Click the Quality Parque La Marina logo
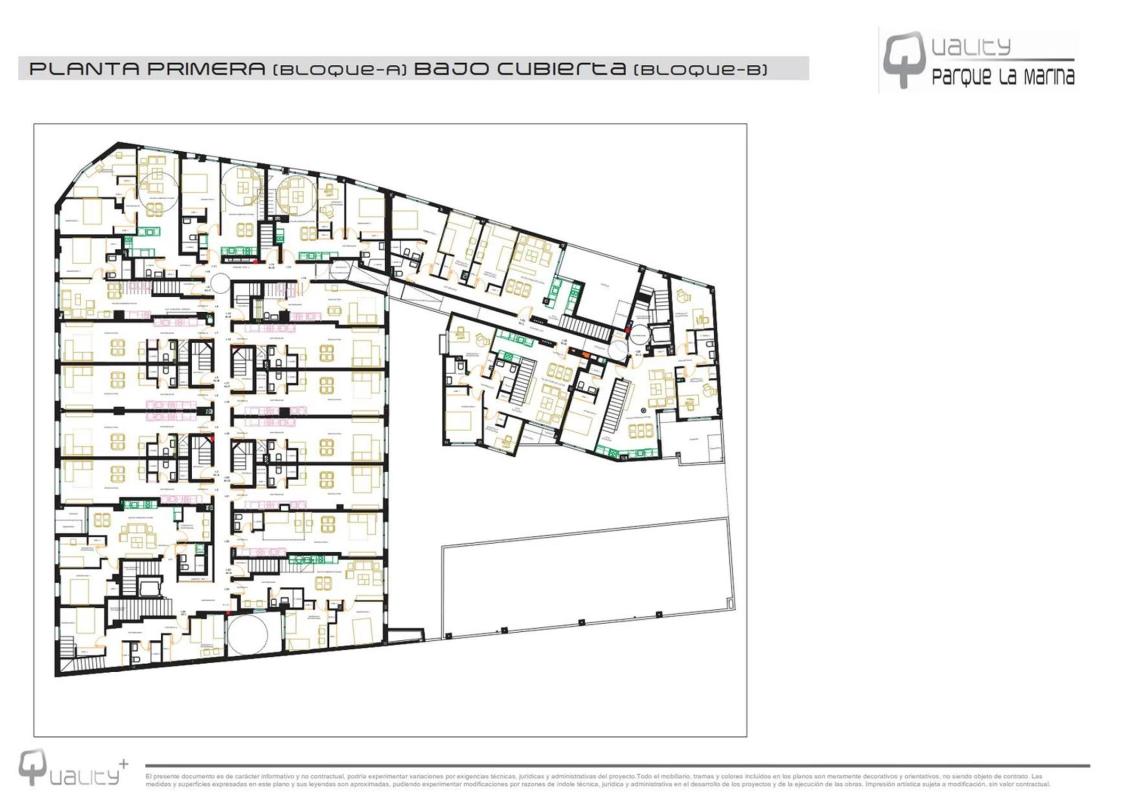This screenshot has width=1132, height=800. click(x=977, y=60)
